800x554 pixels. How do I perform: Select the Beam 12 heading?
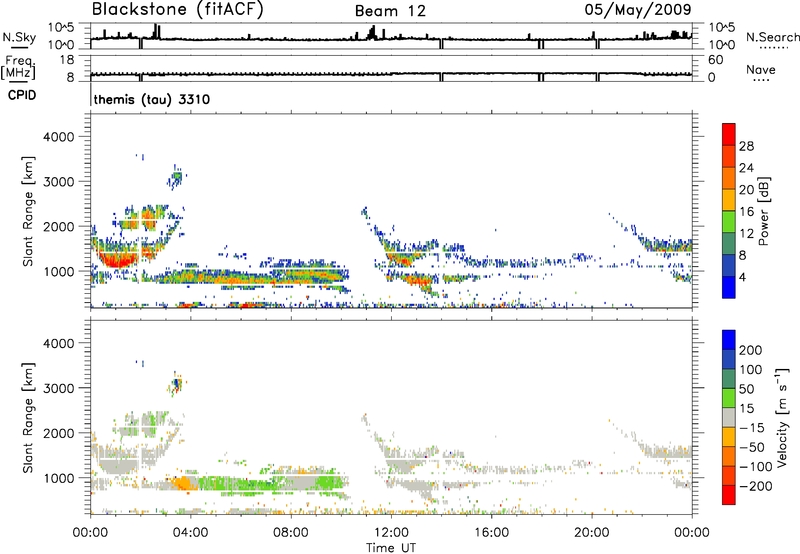(x=390, y=11)
